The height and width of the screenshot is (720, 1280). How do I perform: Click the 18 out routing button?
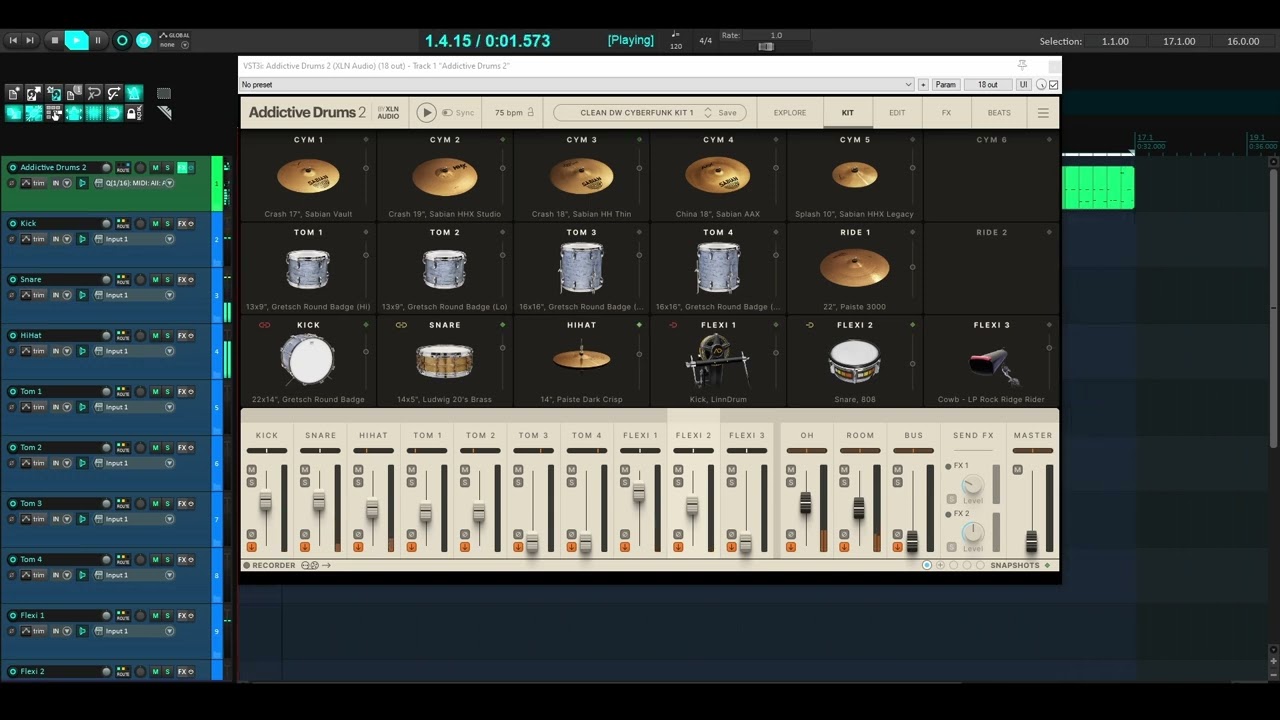[x=988, y=85]
